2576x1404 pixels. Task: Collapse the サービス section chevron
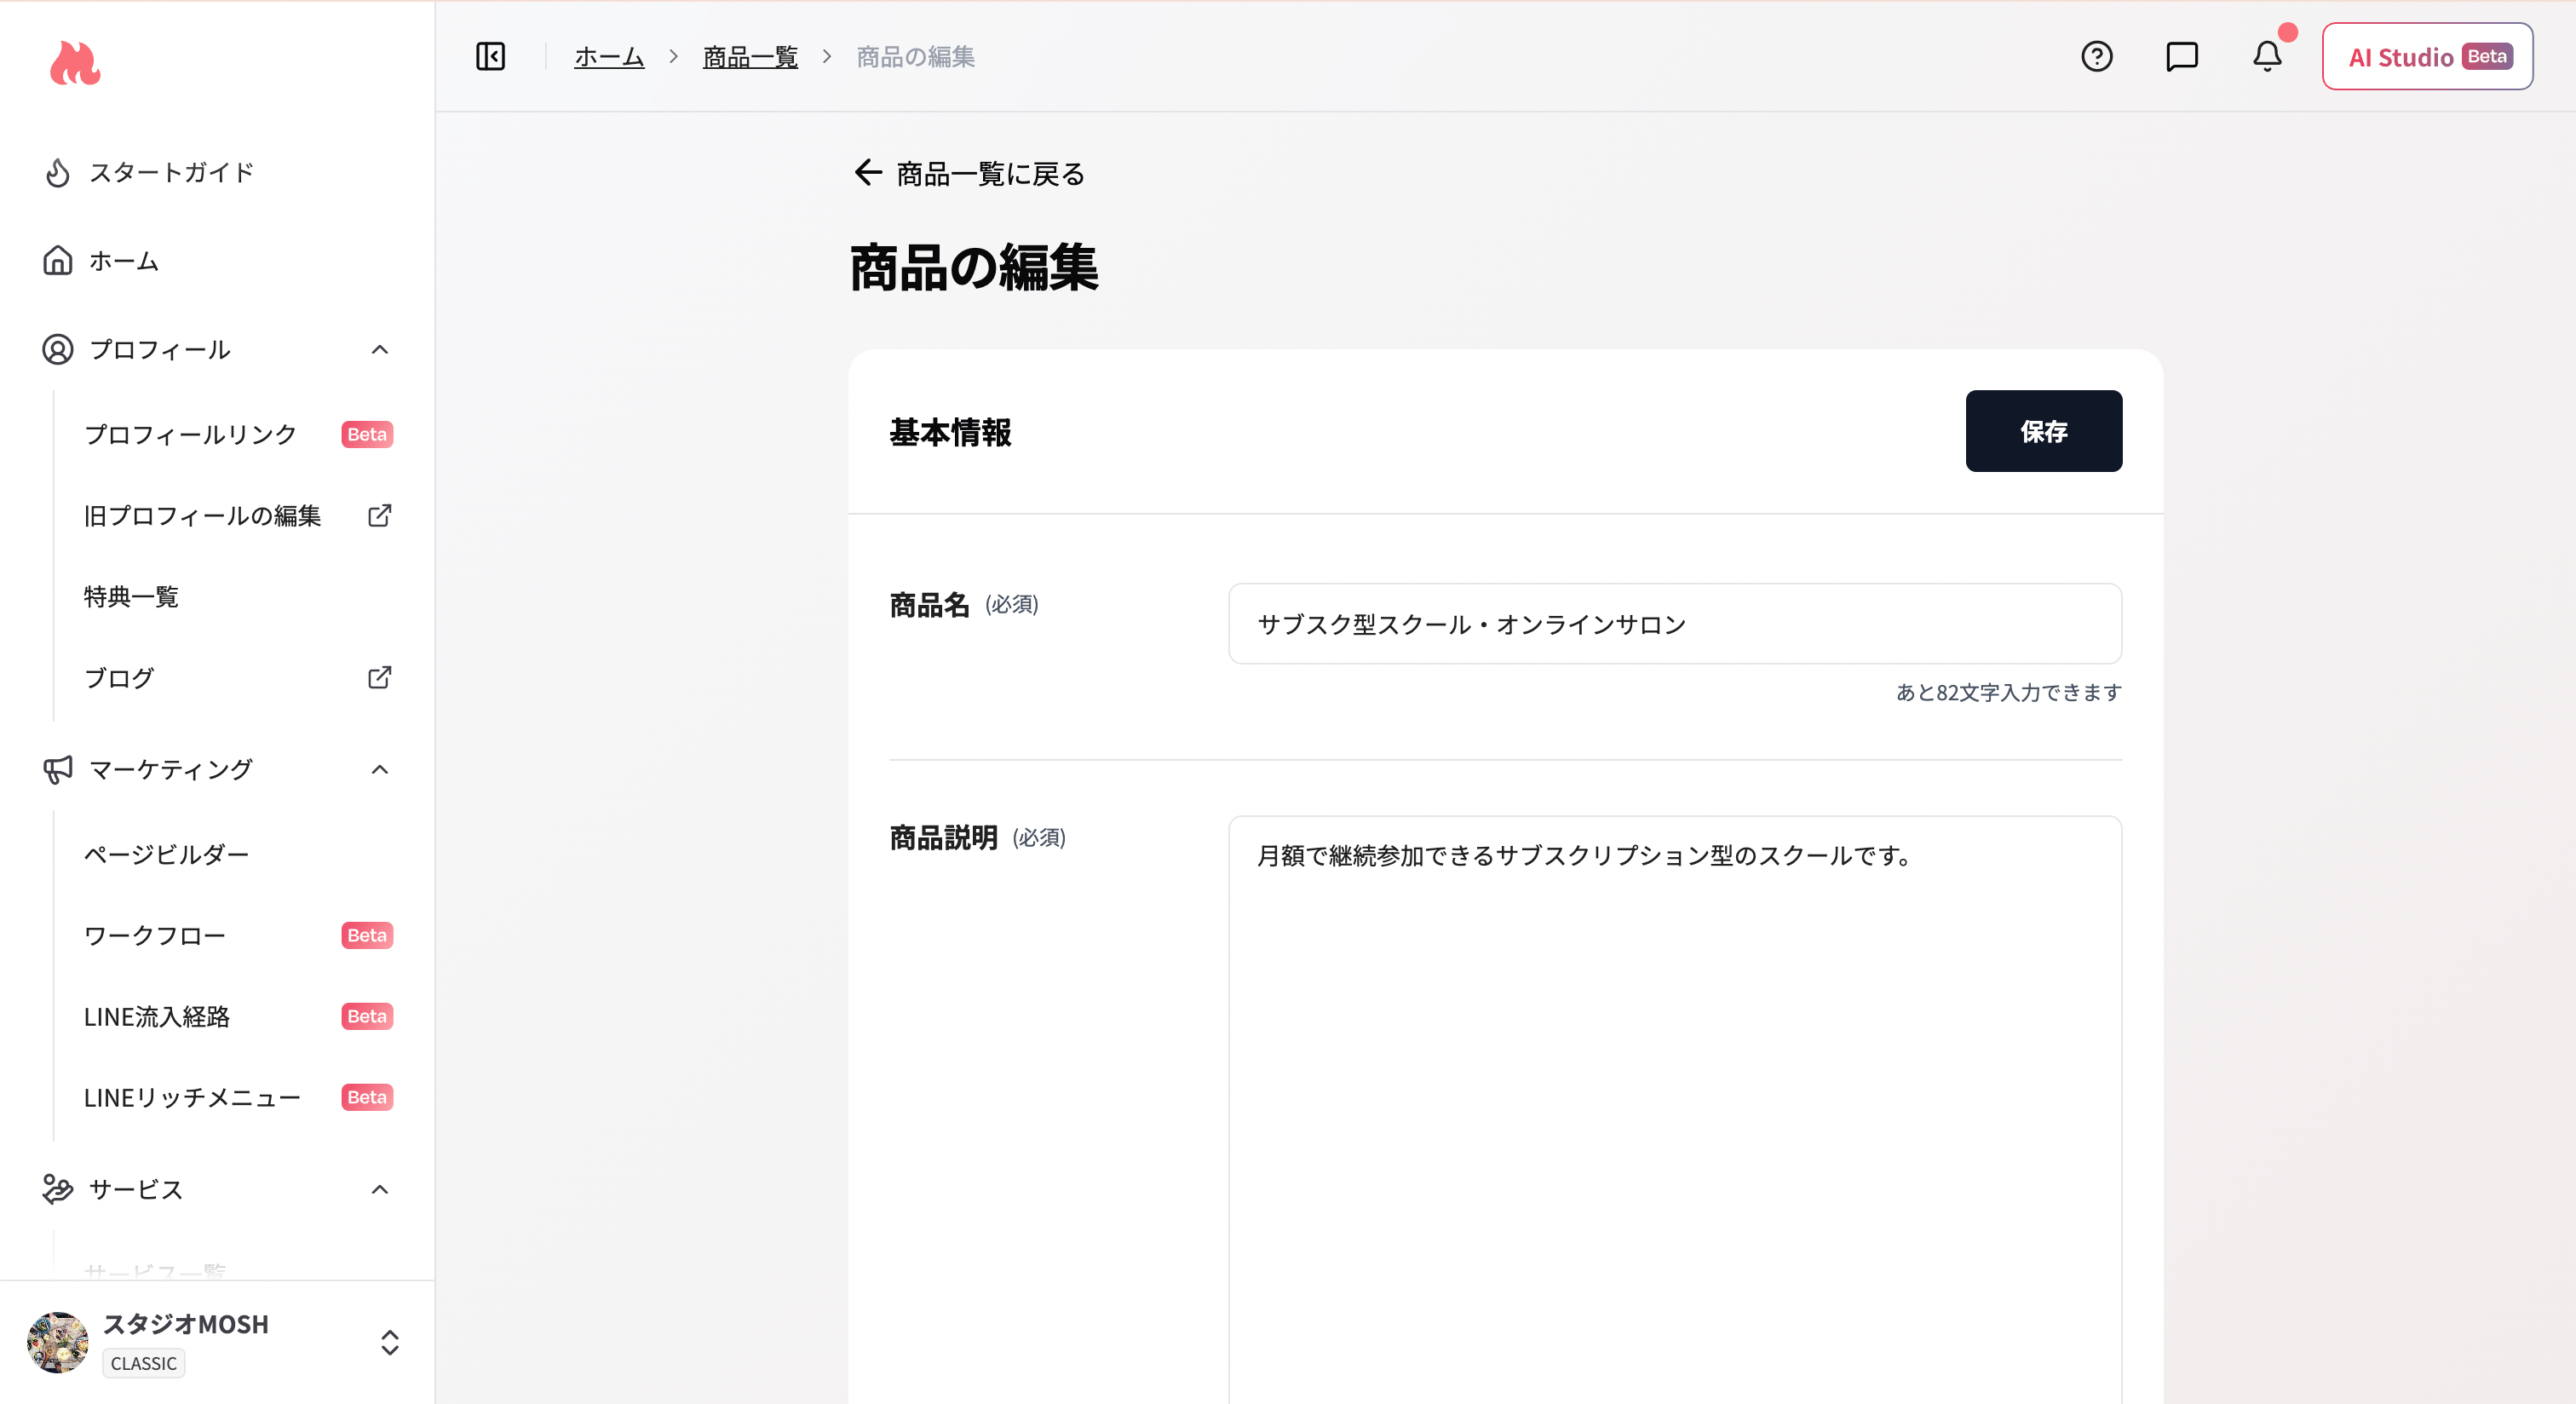click(x=380, y=1189)
